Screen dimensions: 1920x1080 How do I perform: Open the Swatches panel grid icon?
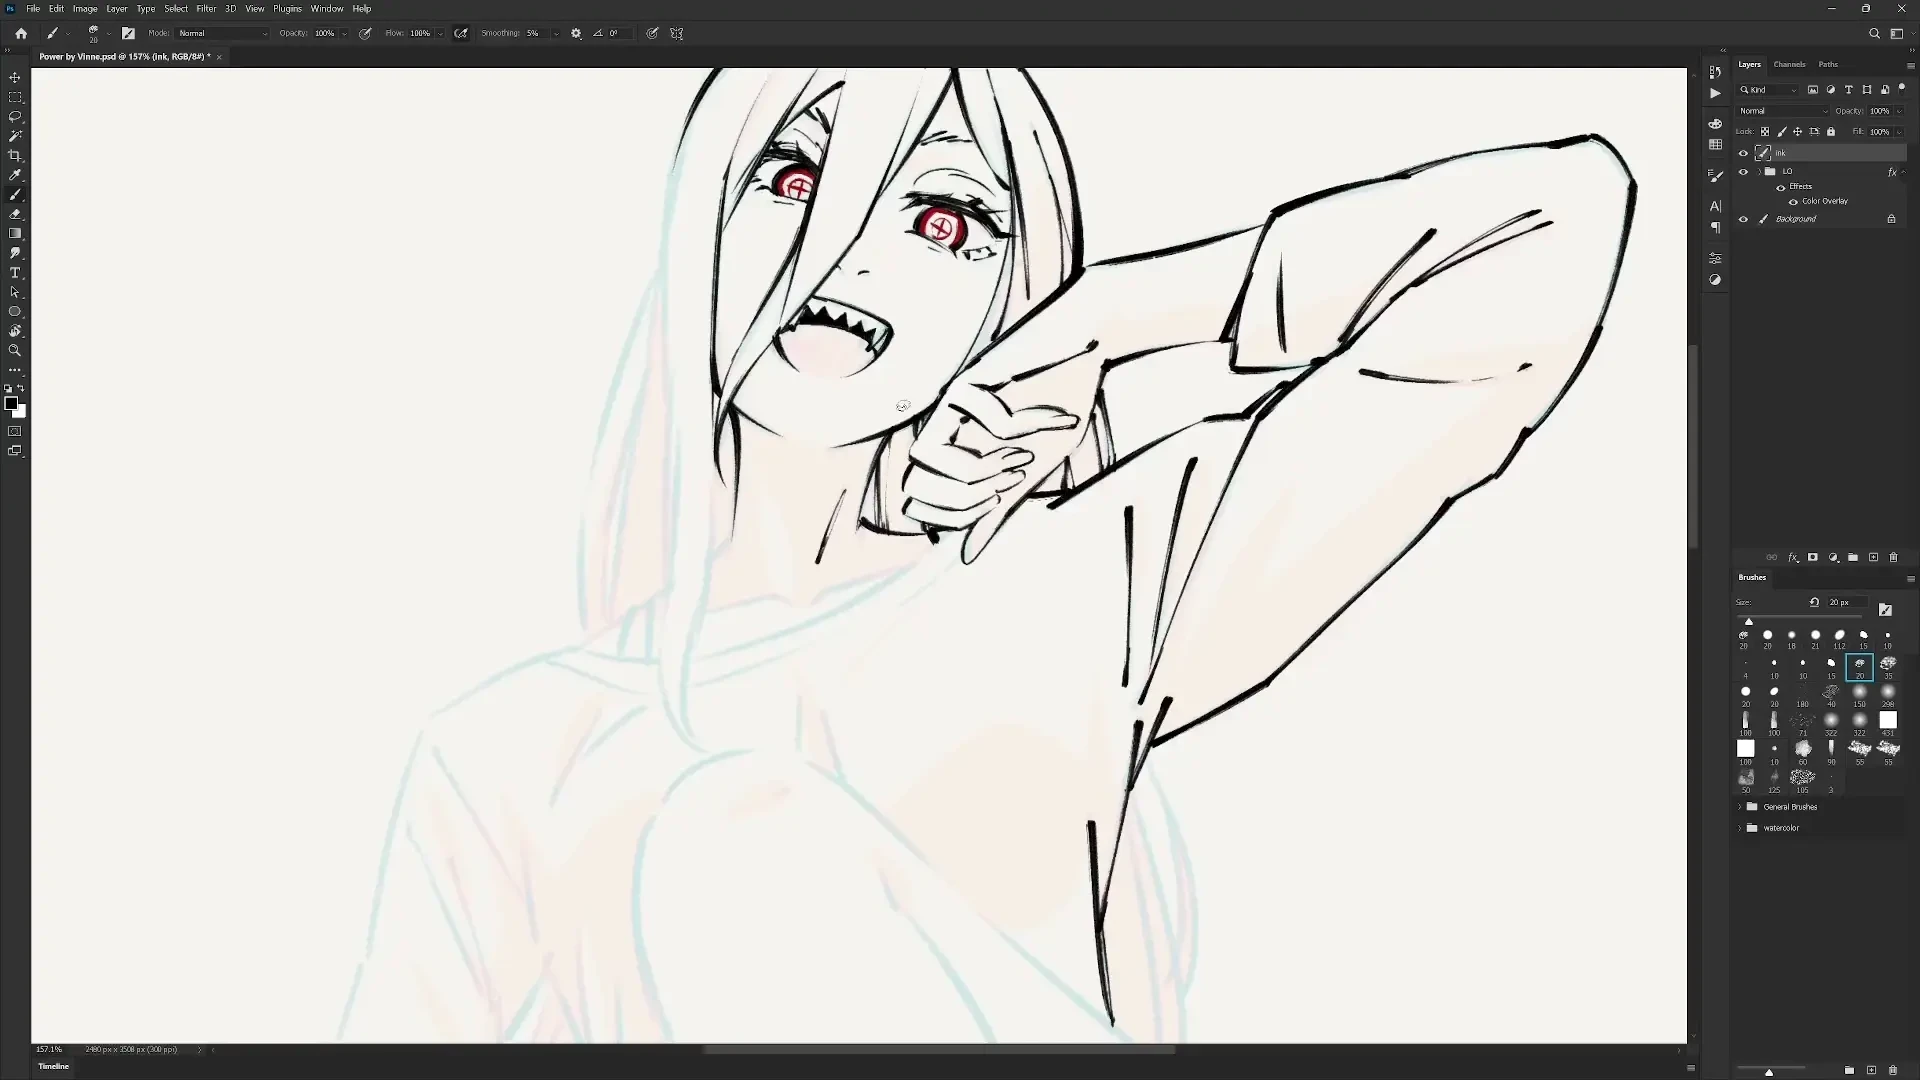1715,144
